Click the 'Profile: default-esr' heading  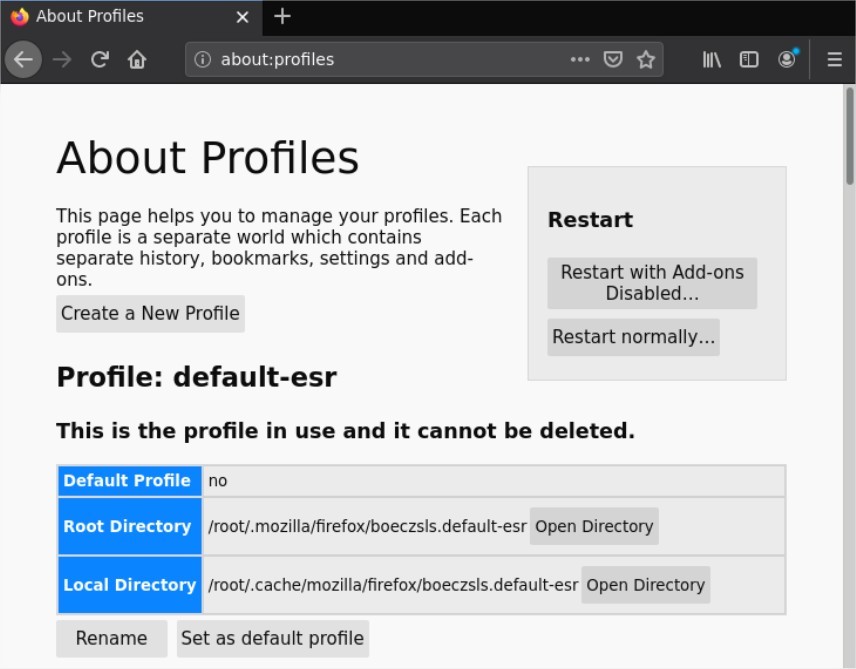tap(197, 377)
